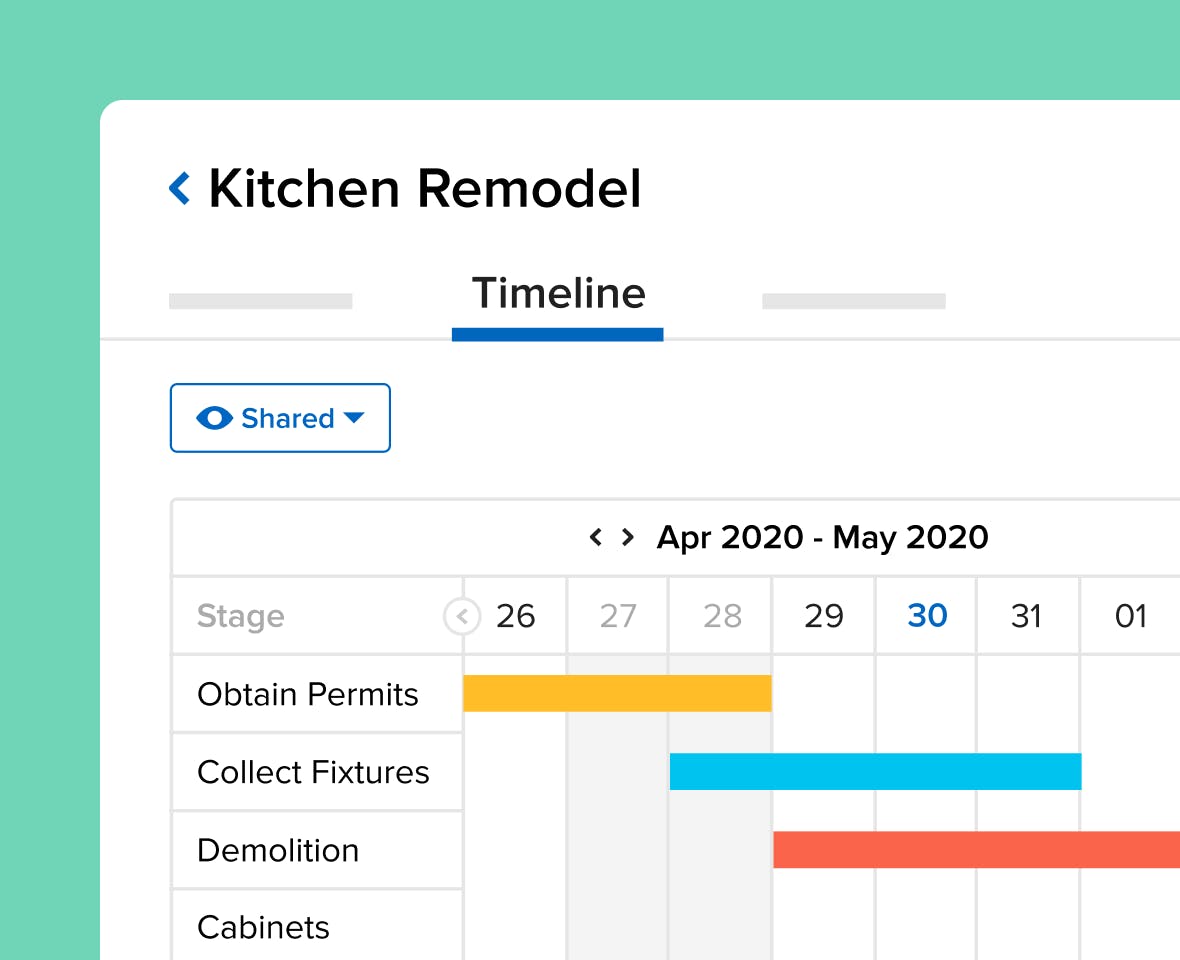Select date 26 column header
Viewport: 1180px width, 960px height.
515,616
